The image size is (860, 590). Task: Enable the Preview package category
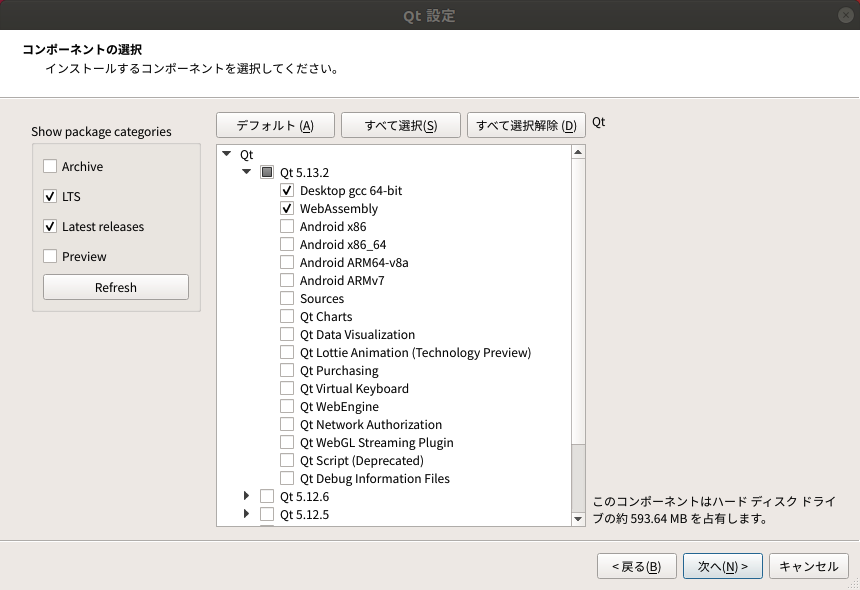pos(50,256)
